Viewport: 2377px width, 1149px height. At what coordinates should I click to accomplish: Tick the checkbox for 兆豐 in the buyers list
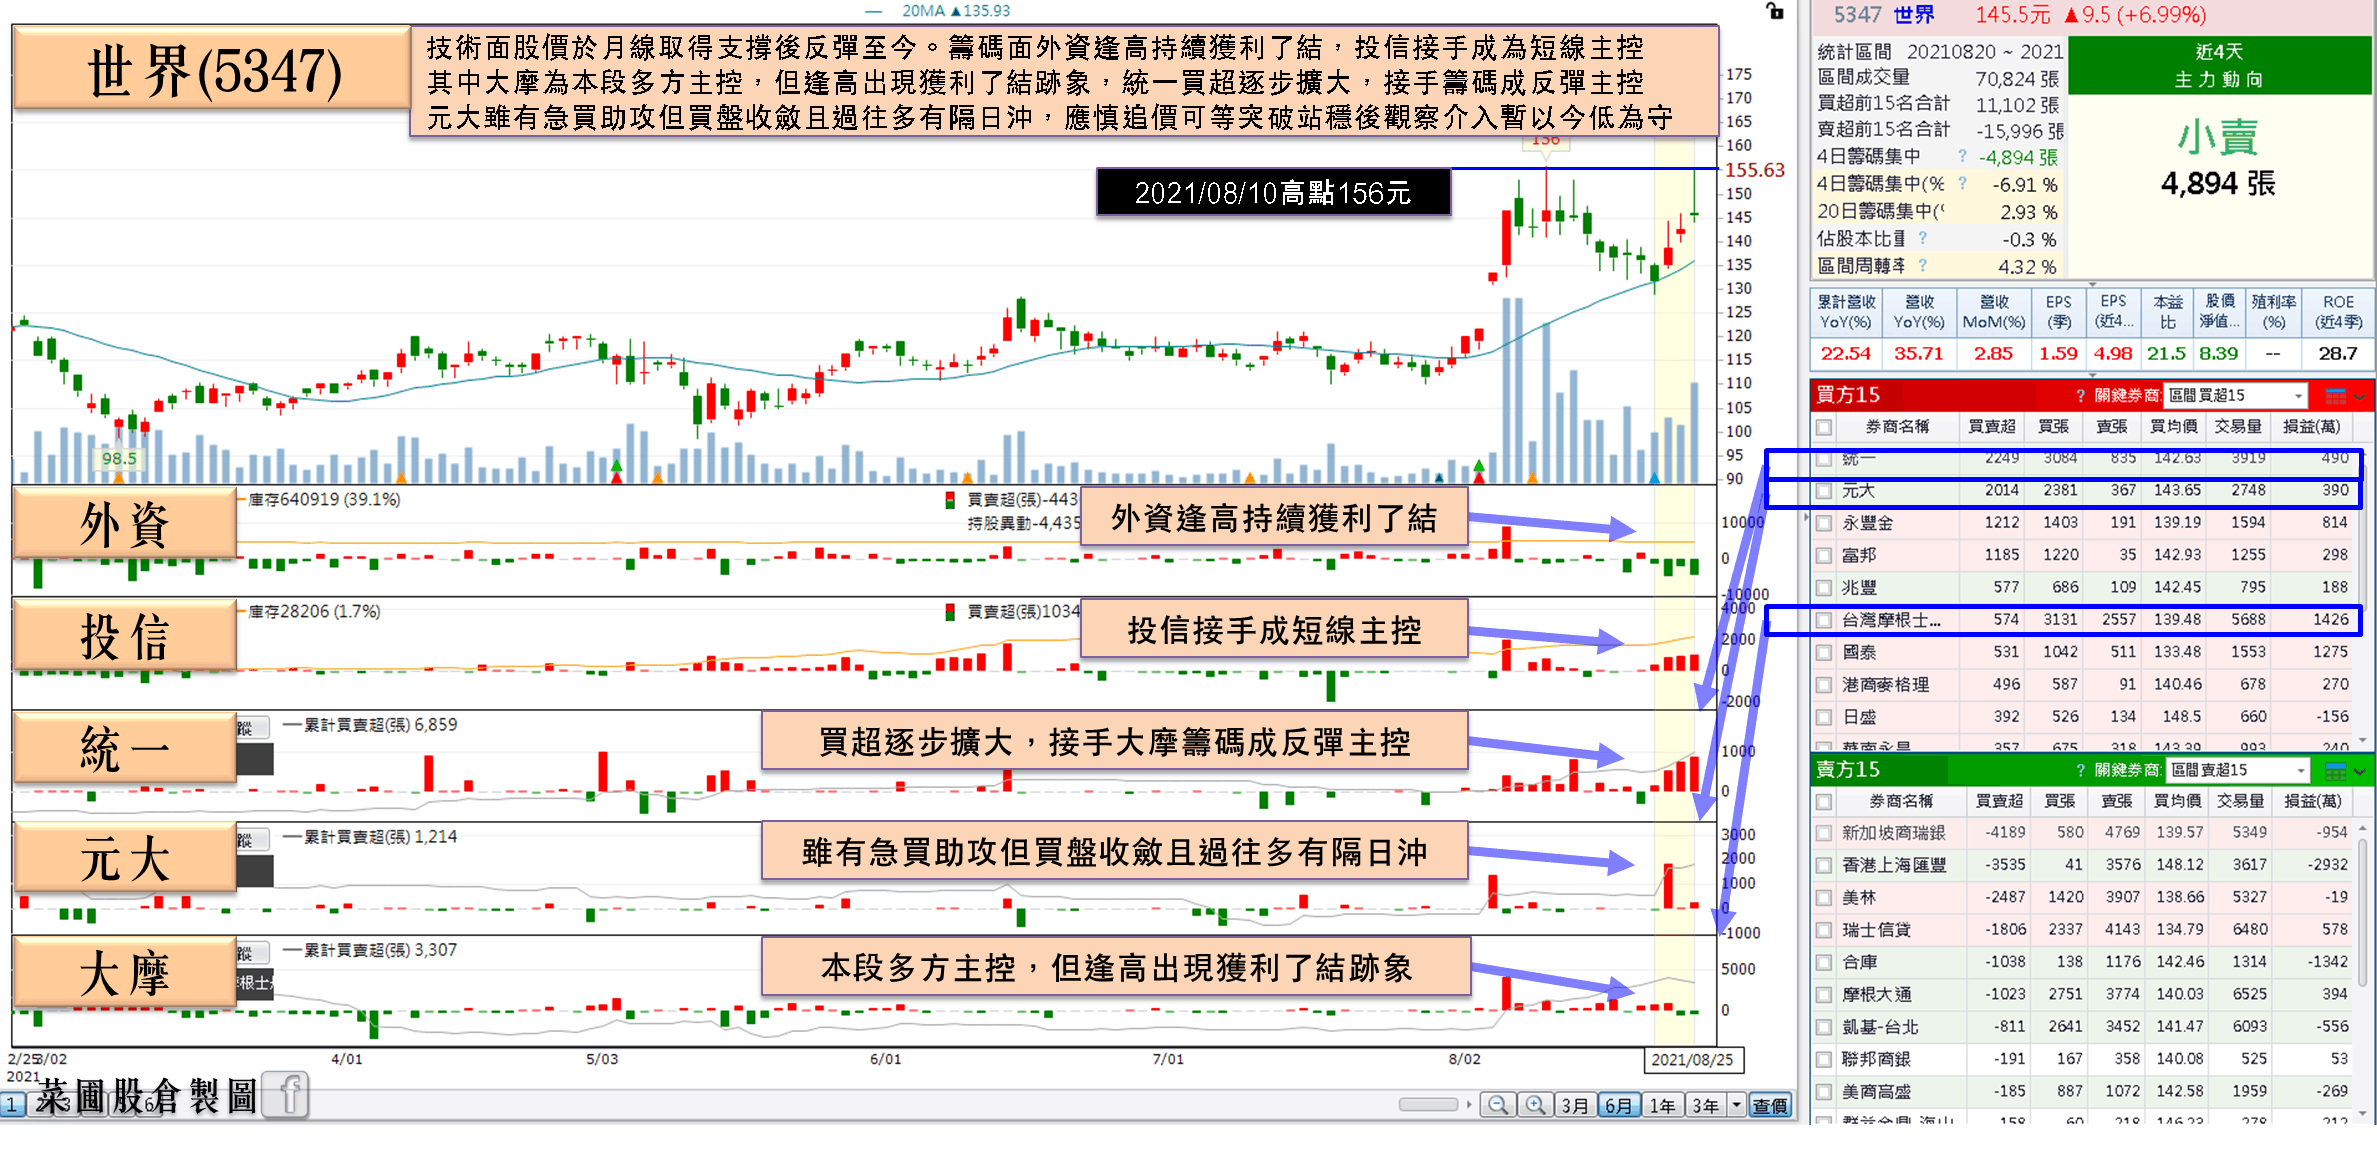pos(1824,588)
